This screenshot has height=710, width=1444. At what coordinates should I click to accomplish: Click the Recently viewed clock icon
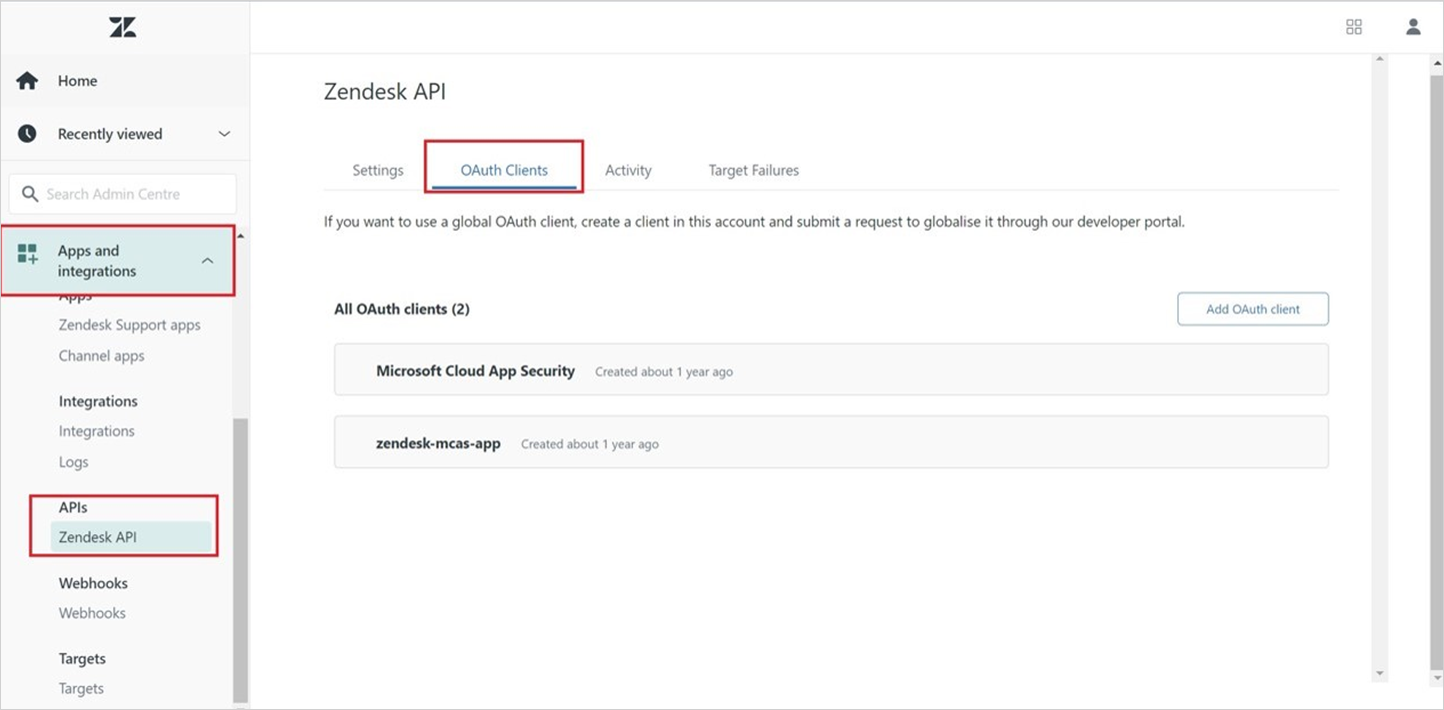point(27,133)
